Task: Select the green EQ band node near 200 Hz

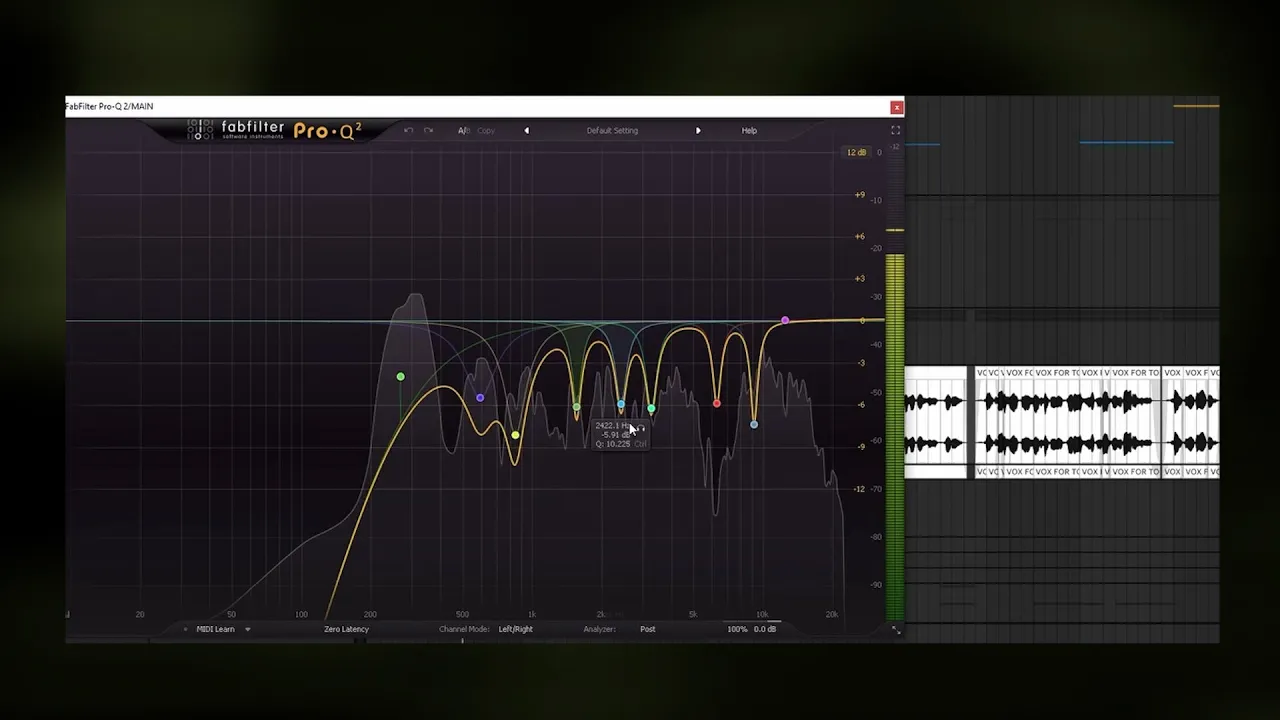Action: [401, 377]
